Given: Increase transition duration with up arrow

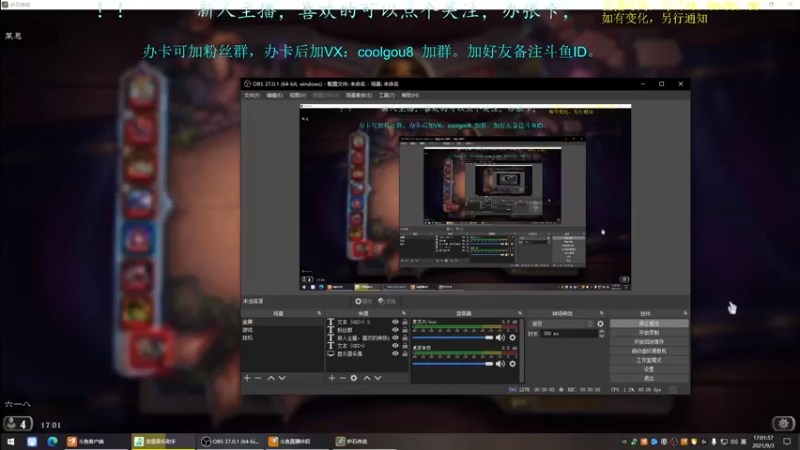Looking at the screenshot, I should (602, 331).
